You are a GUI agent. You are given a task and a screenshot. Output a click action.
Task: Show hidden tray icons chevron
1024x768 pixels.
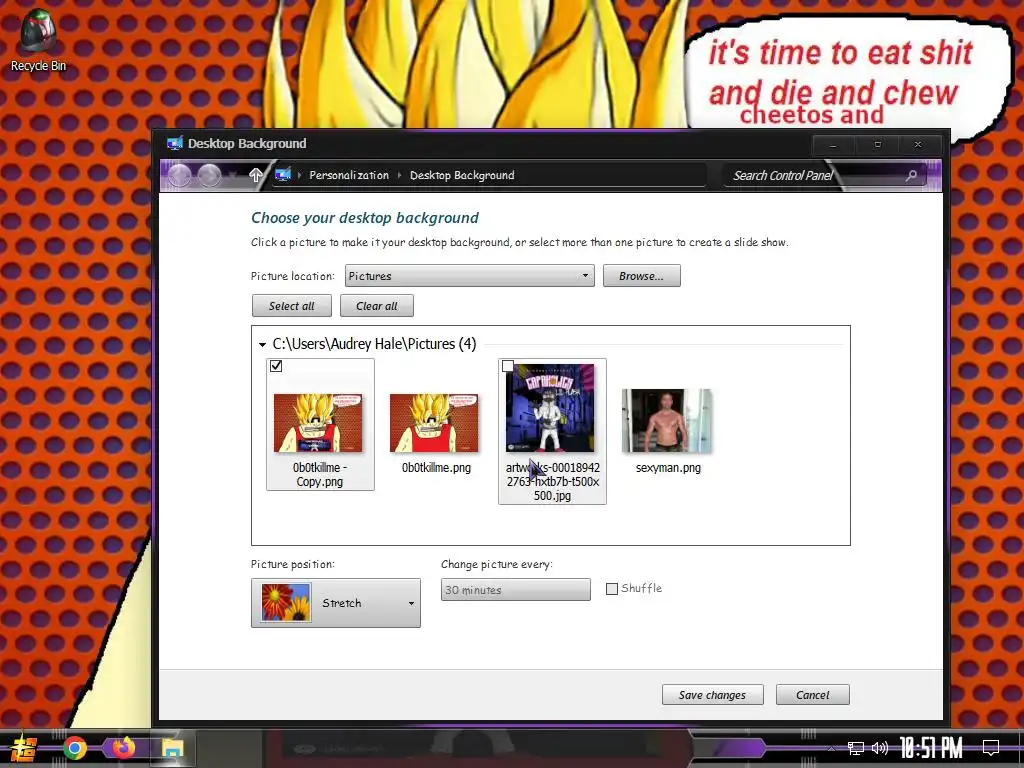coord(831,748)
